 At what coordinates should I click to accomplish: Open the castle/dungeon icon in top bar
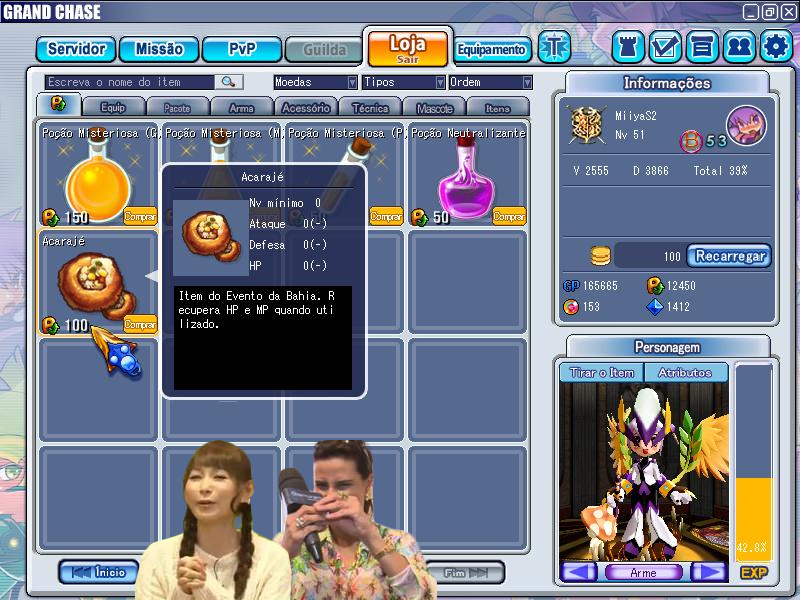[x=628, y=47]
